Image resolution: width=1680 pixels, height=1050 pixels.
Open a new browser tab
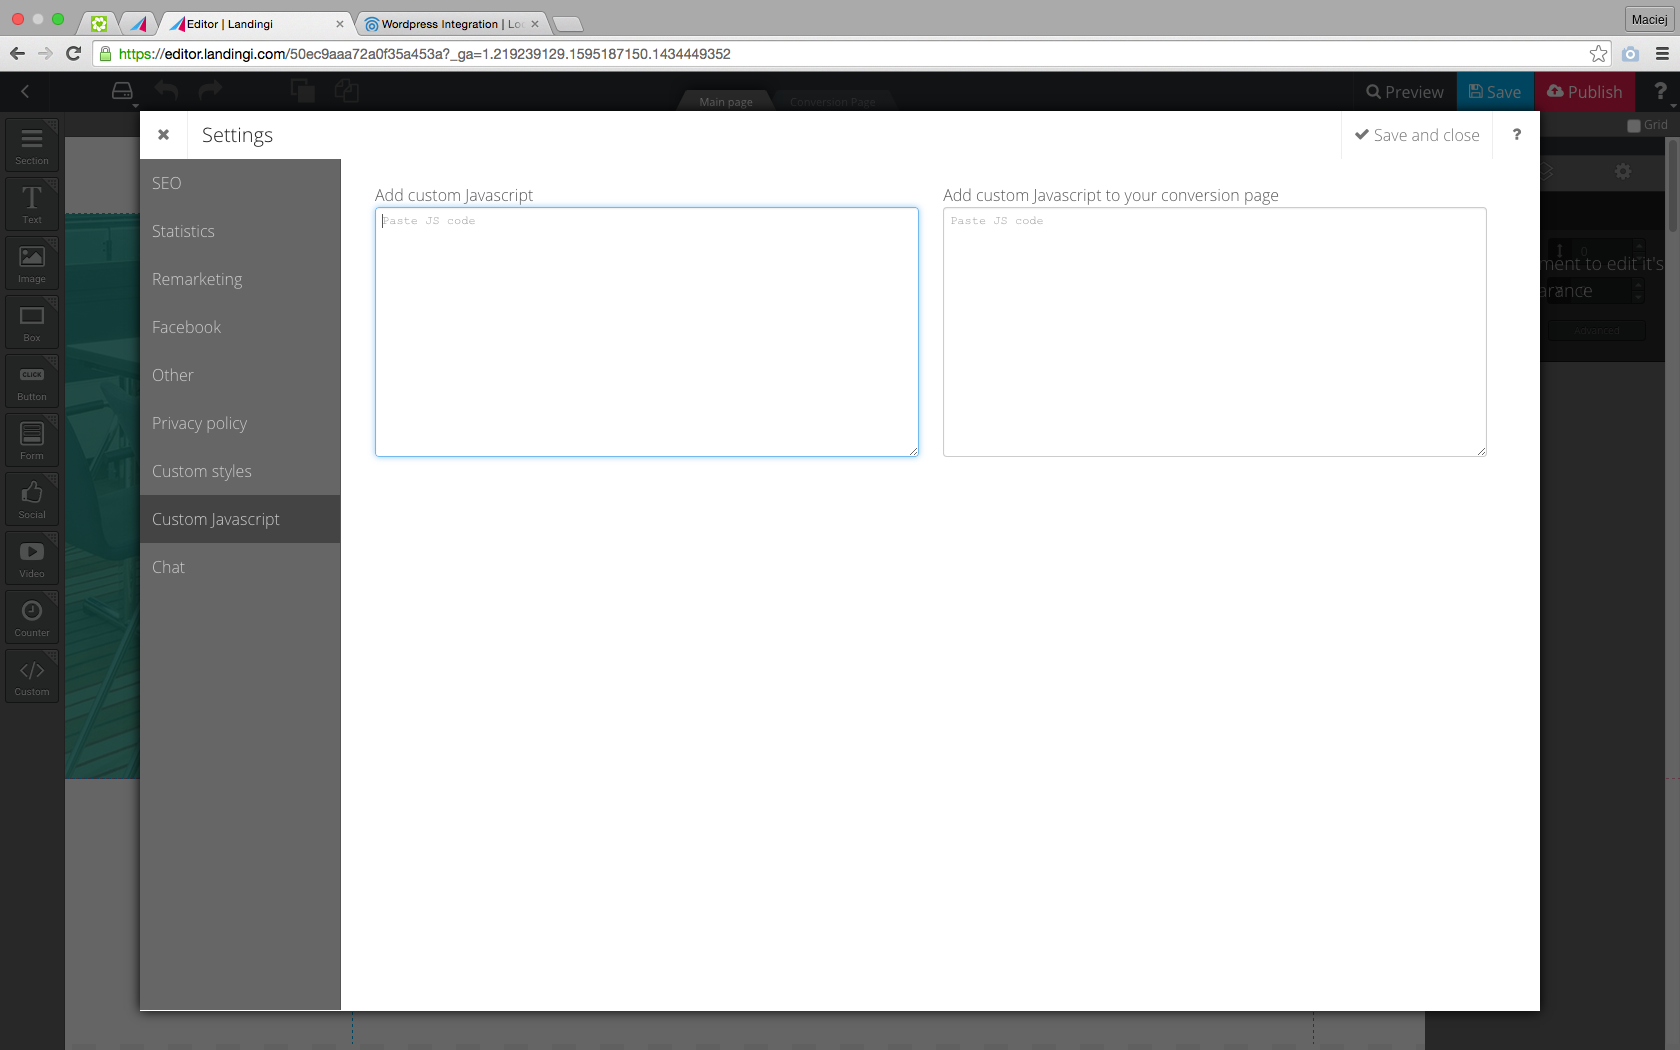(x=567, y=24)
